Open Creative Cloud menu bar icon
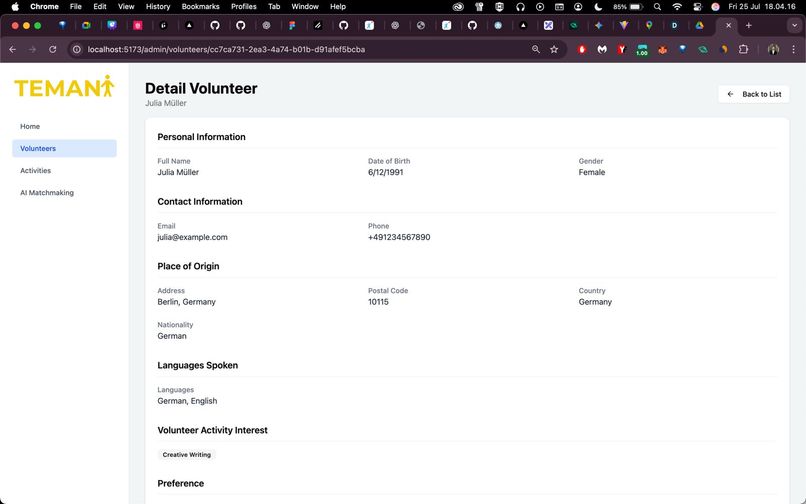 [x=457, y=7]
